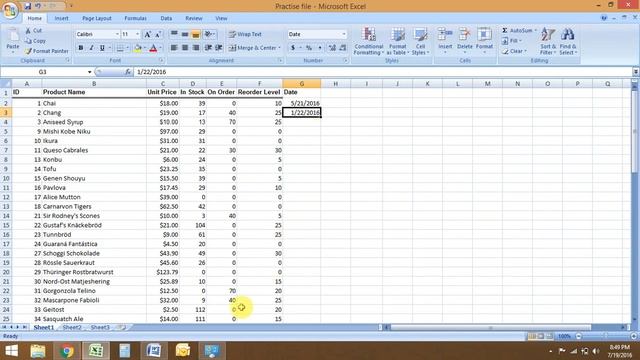Click the Borders icon
Image resolution: width=640 pixels, height=360 pixels.
[120, 48]
